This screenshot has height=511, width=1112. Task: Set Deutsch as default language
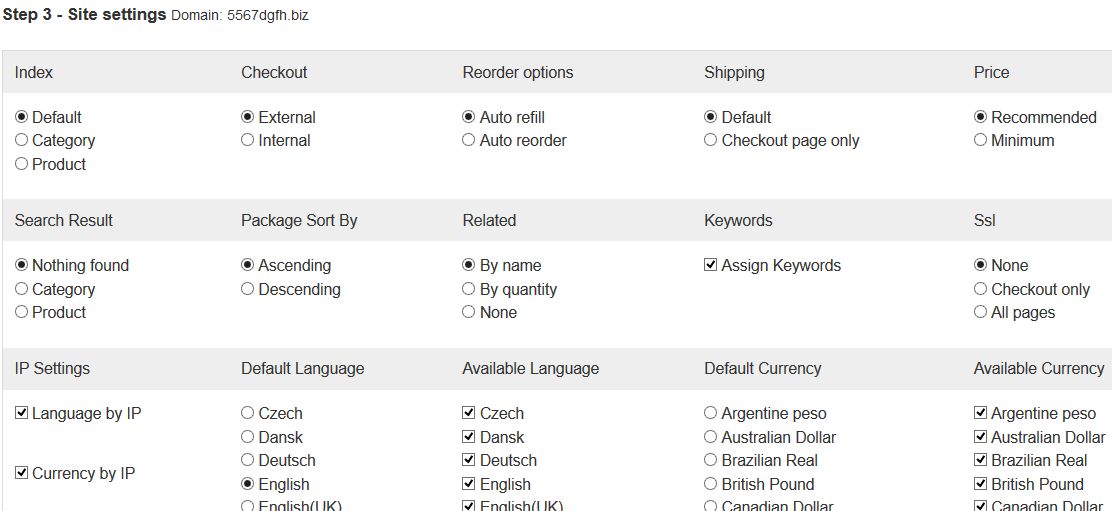[247, 460]
